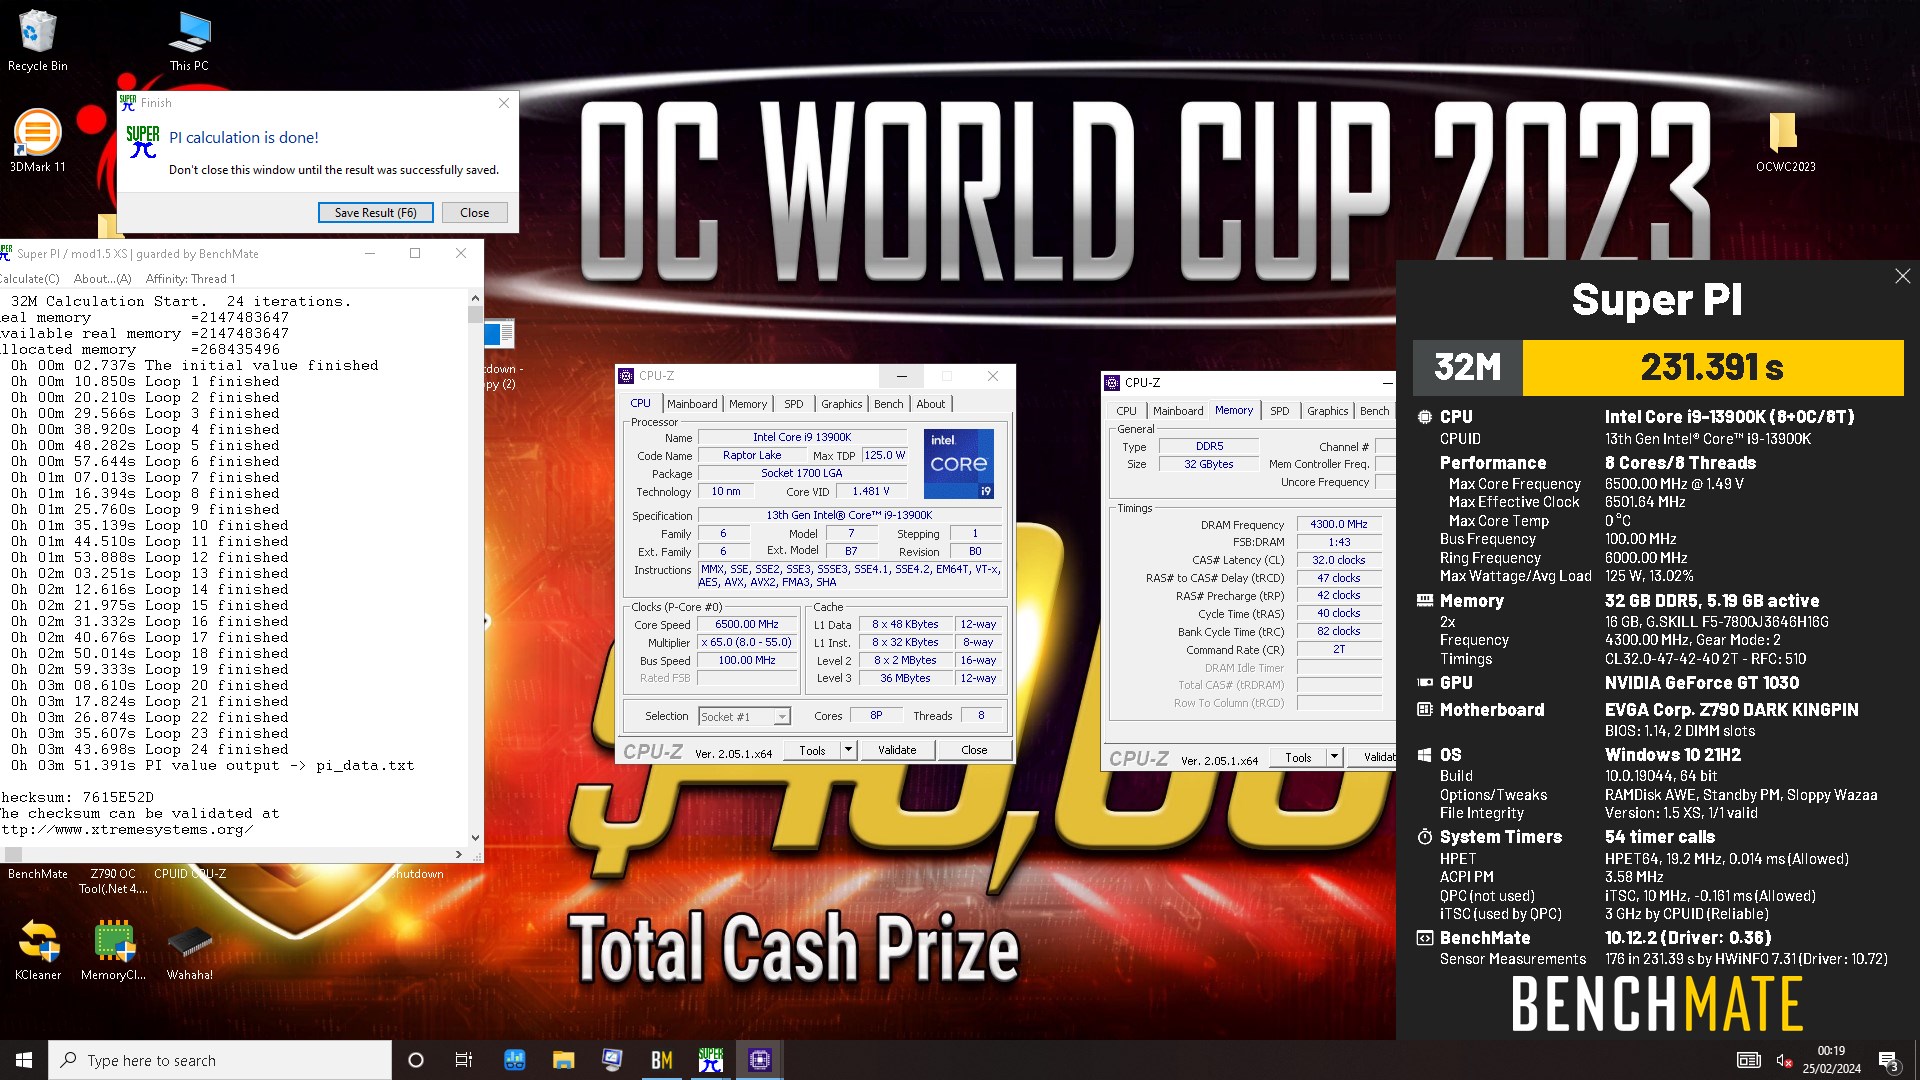Open Calculate menu in Super PI
The width and height of the screenshot is (1920, 1080).
tap(30, 279)
